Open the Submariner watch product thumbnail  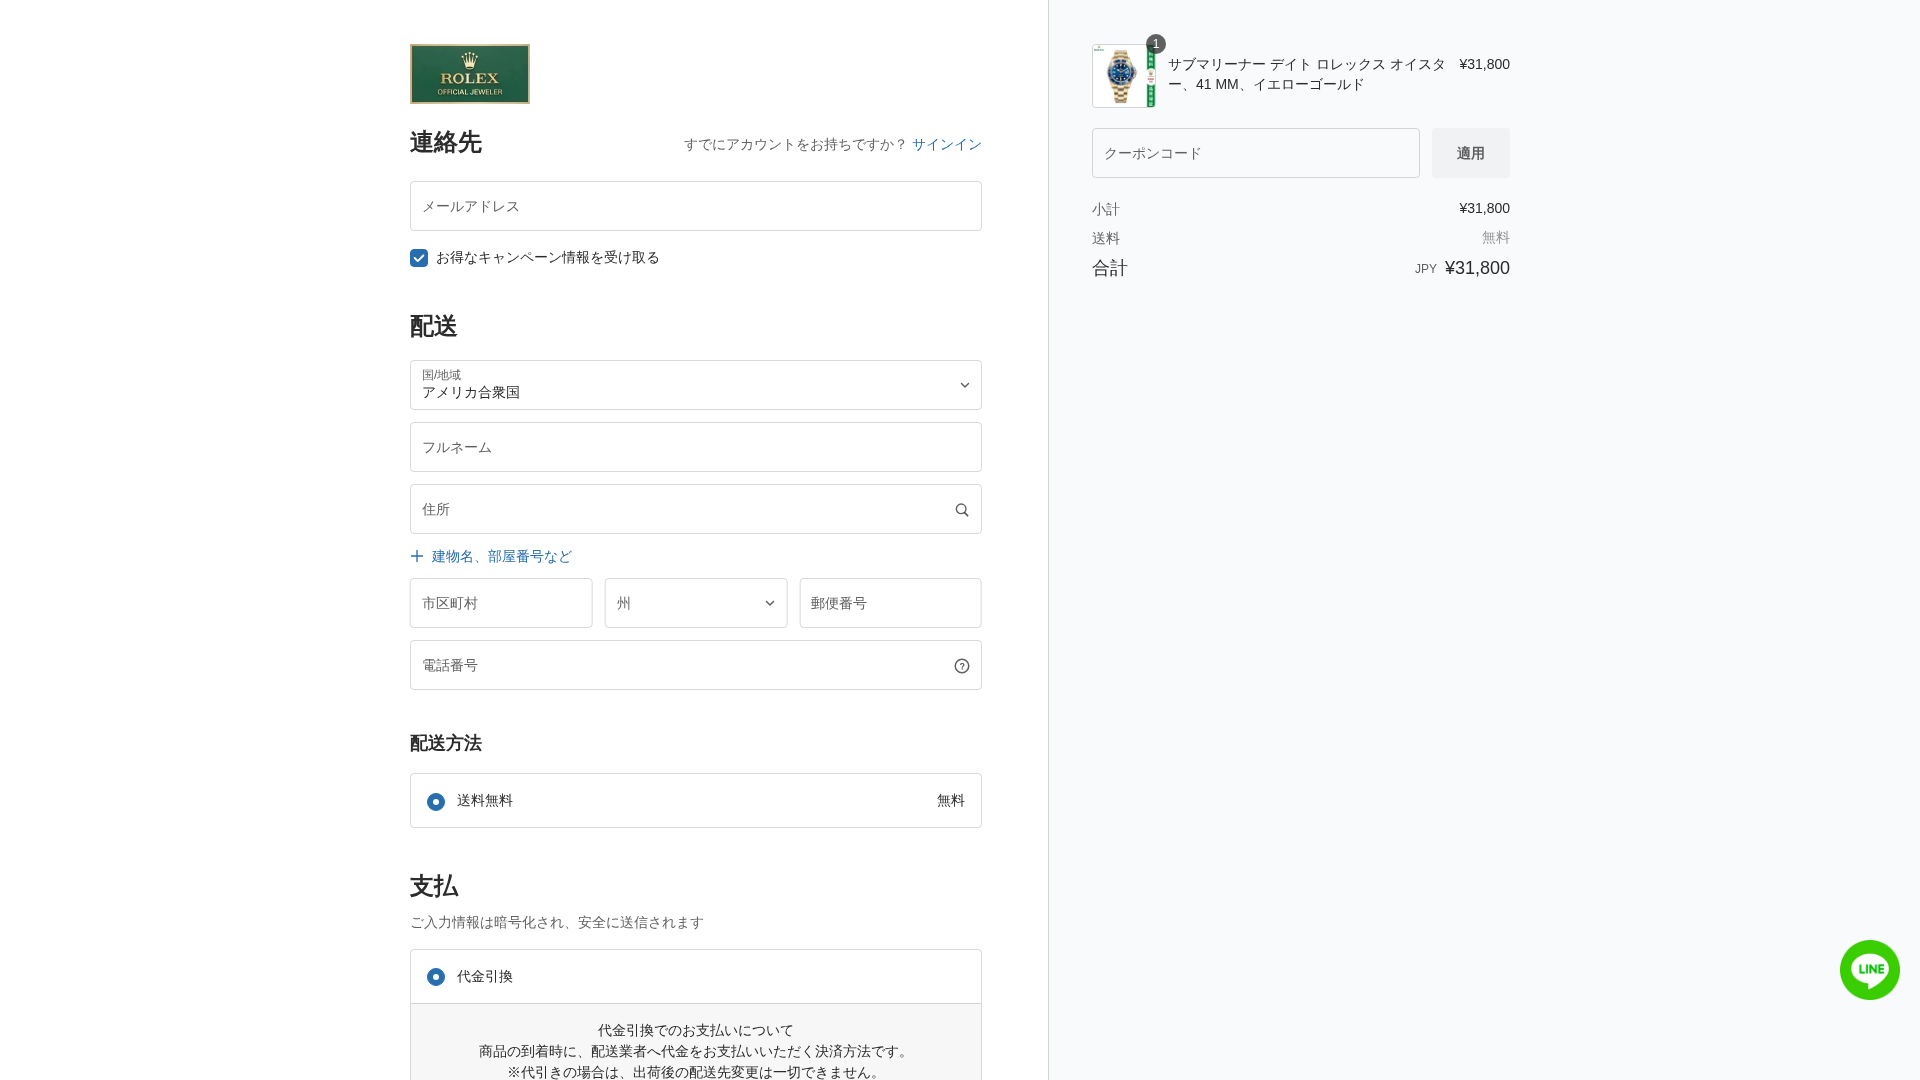[x=1124, y=76]
